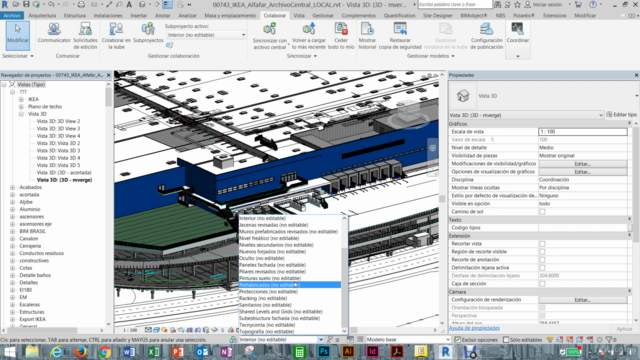Expand Acabados tree node

tap(13, 187)
